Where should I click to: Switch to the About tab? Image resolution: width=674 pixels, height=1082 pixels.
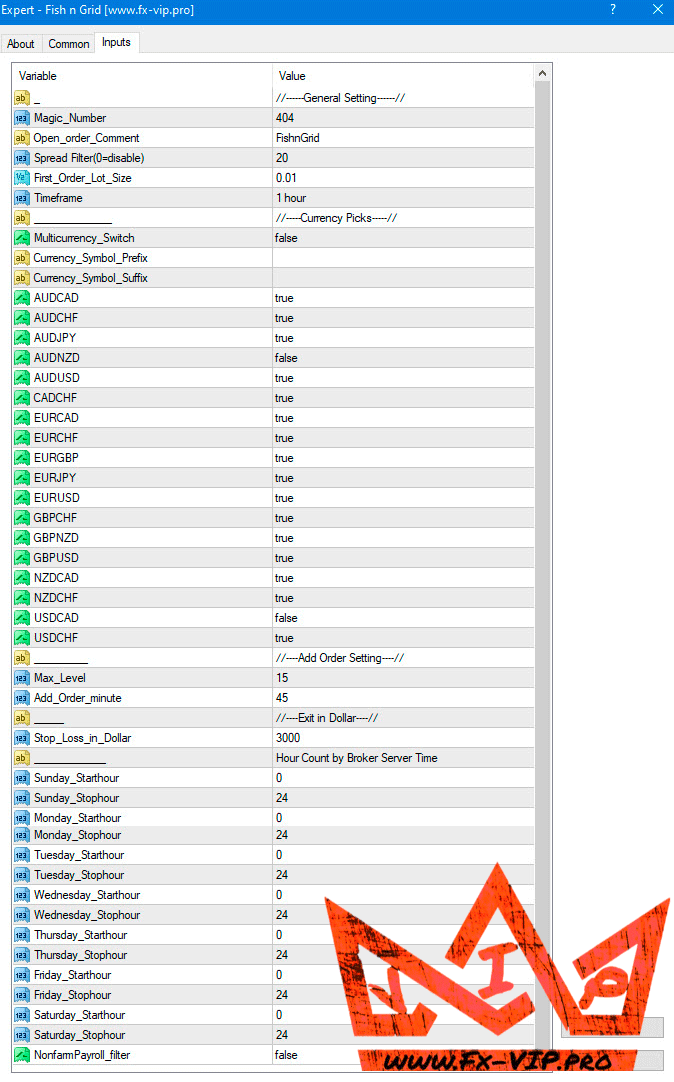click(x=21, y=44)
